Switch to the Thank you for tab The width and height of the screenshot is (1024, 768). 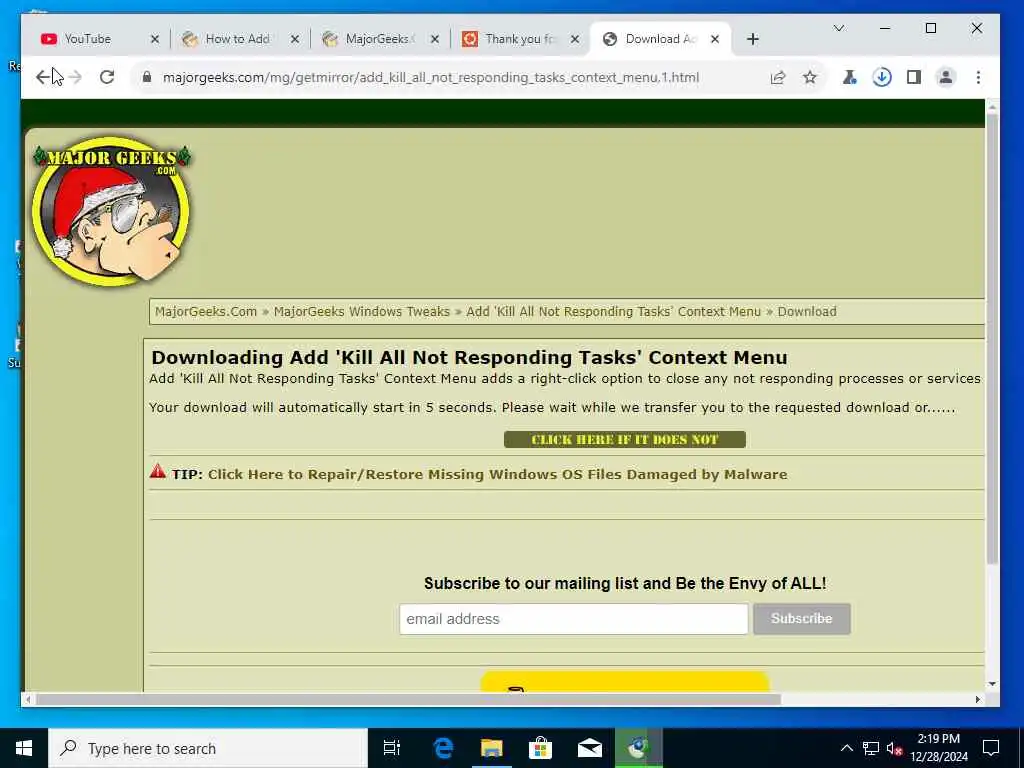pyautogui.click(x=519, y=39)
